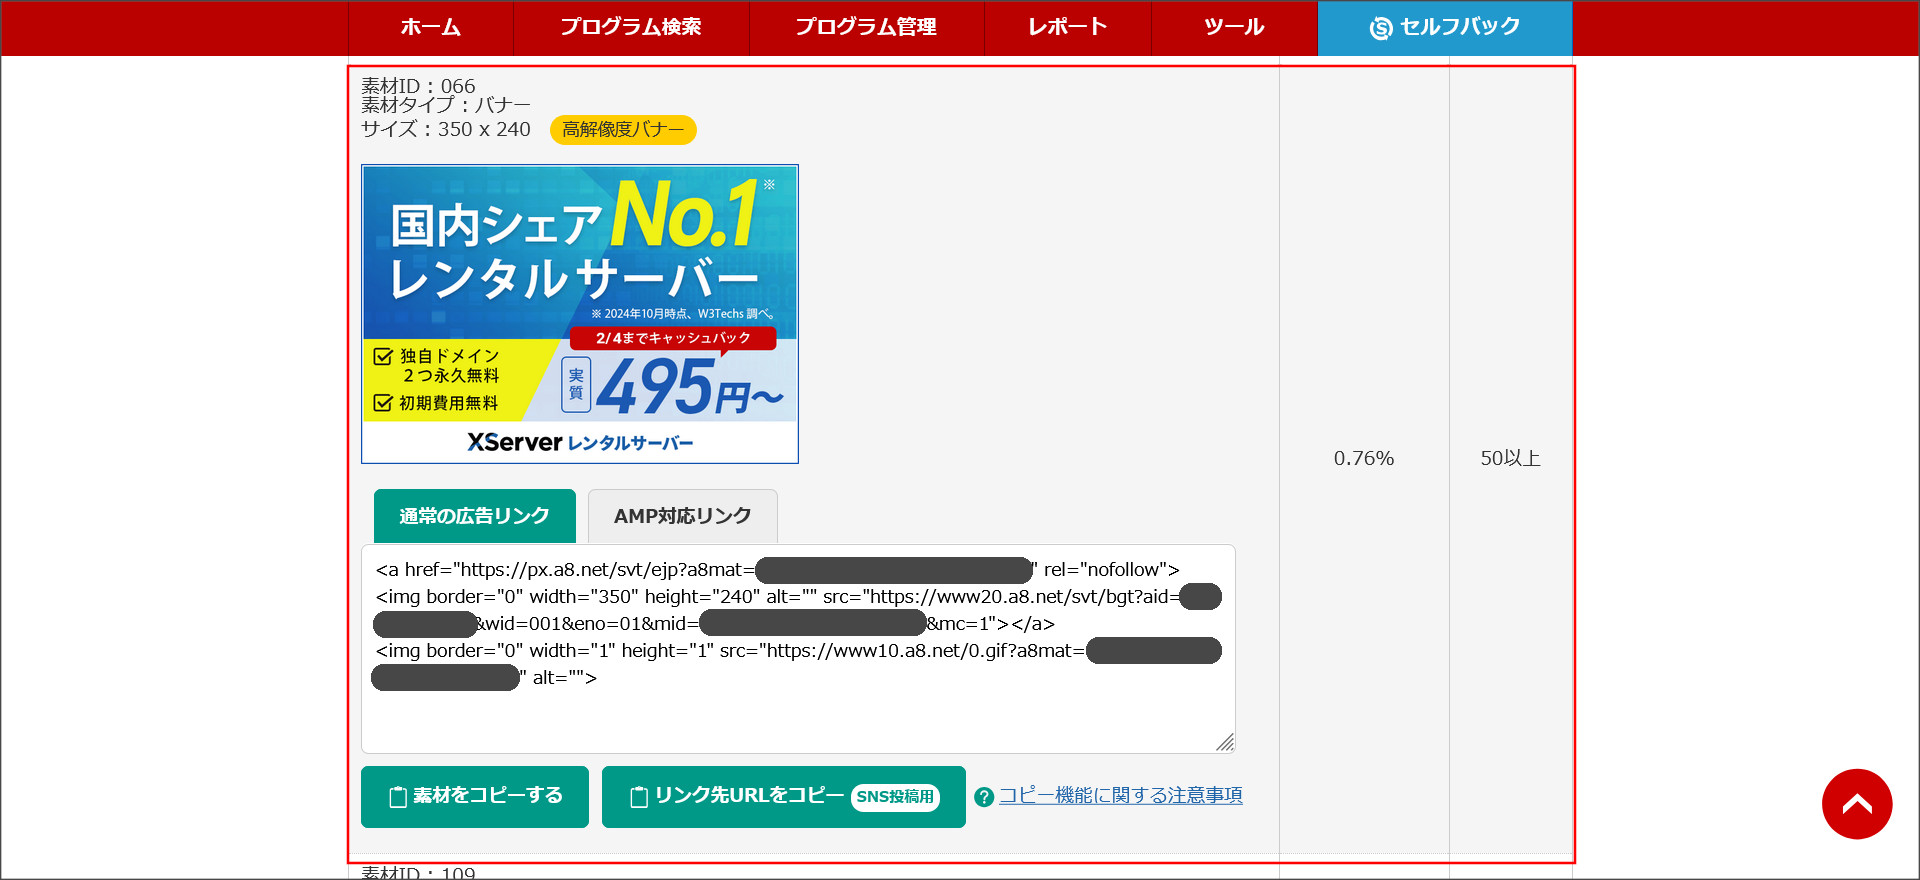
Task: Switch to the セルフバック tab
Action: pyautogui.click(x=1445, y=28)
